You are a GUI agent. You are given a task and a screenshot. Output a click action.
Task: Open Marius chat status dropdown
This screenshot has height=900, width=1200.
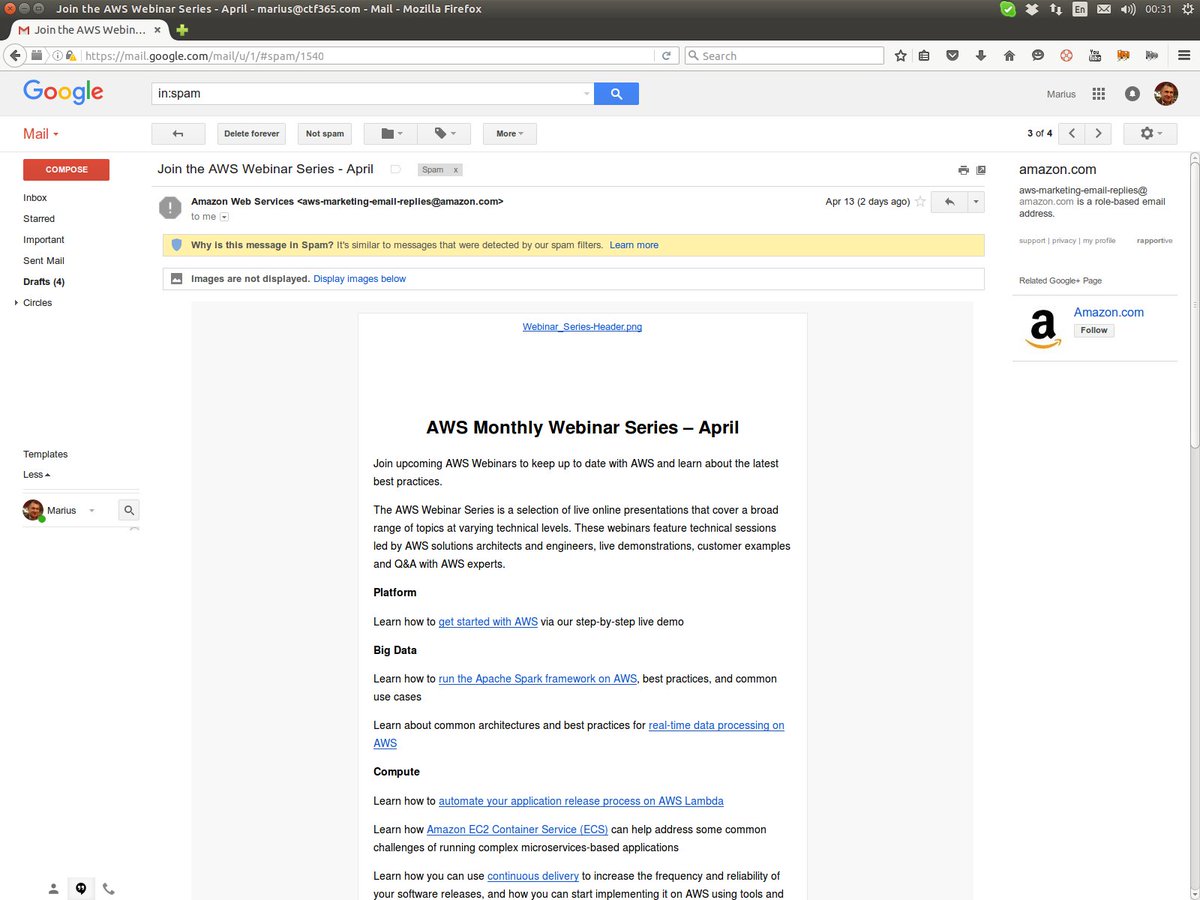(91, 511)
